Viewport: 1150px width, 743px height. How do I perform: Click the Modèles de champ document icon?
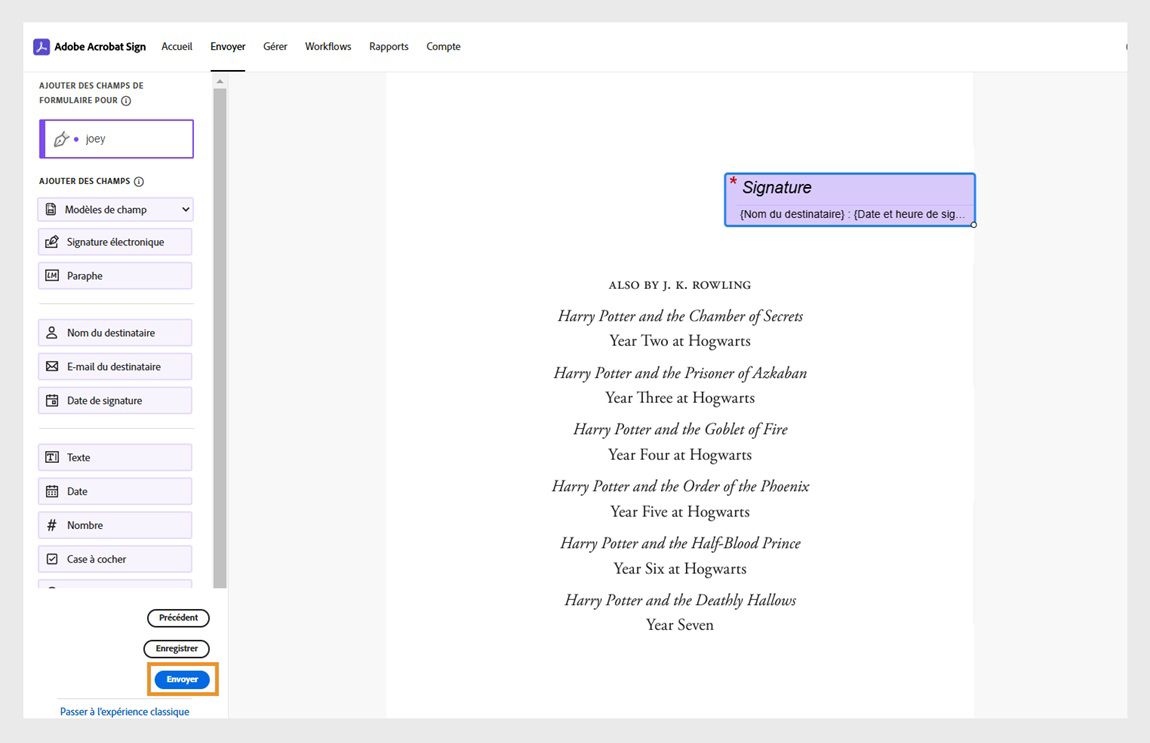(51, 210)
